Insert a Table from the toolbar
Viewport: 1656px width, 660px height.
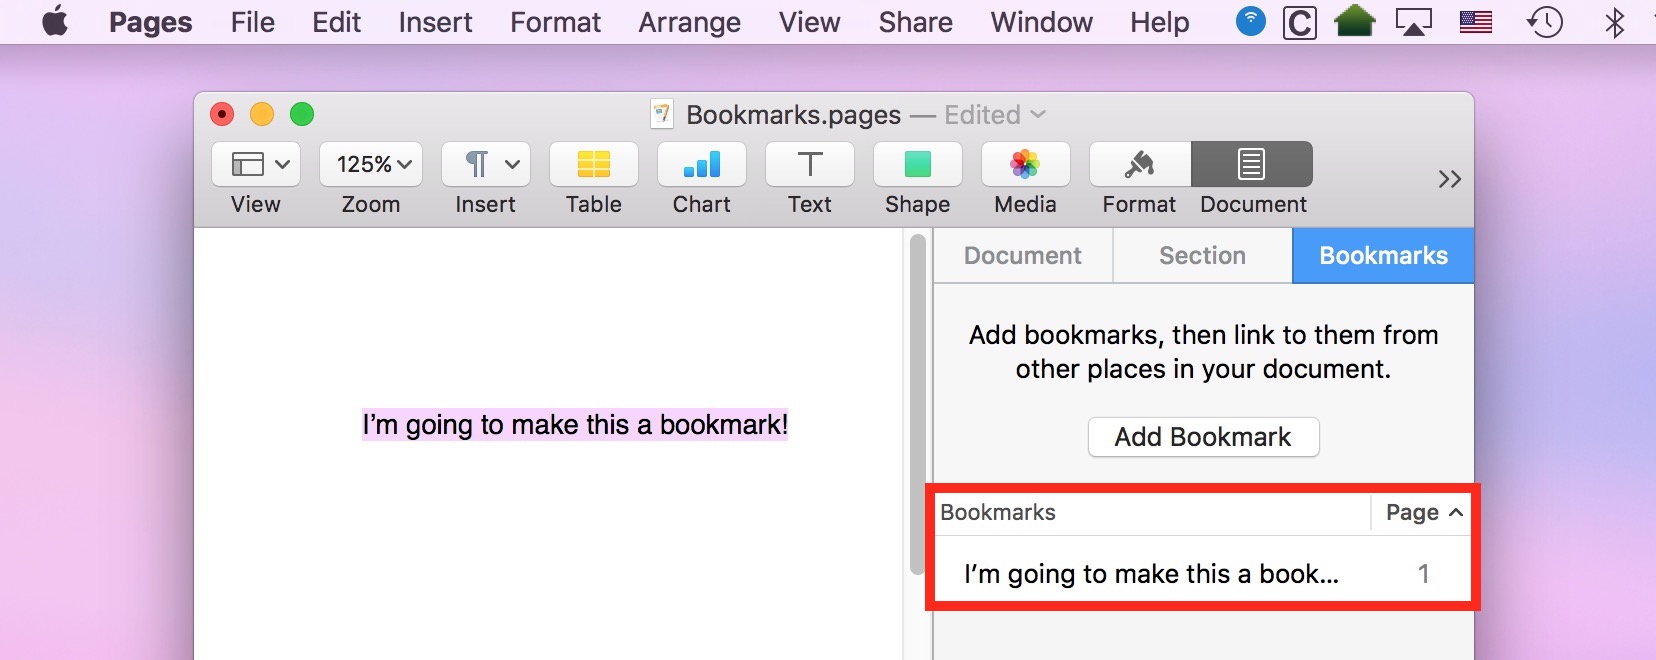point(594,164)
